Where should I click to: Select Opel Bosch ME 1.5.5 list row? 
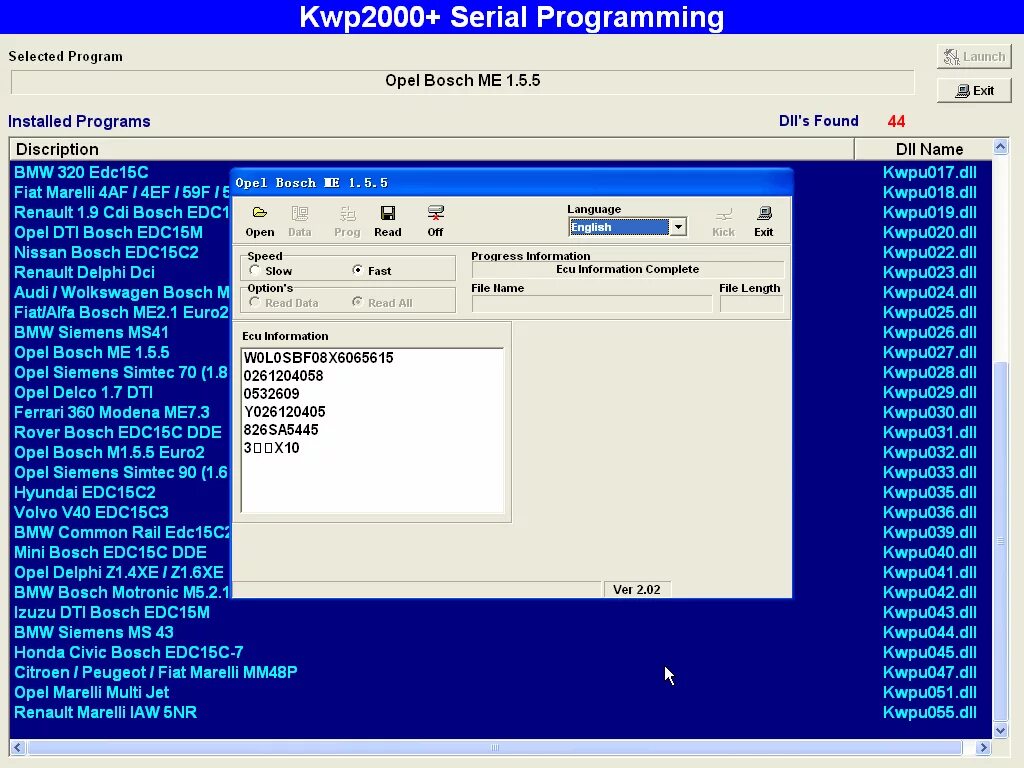click(x=91, y=353)
